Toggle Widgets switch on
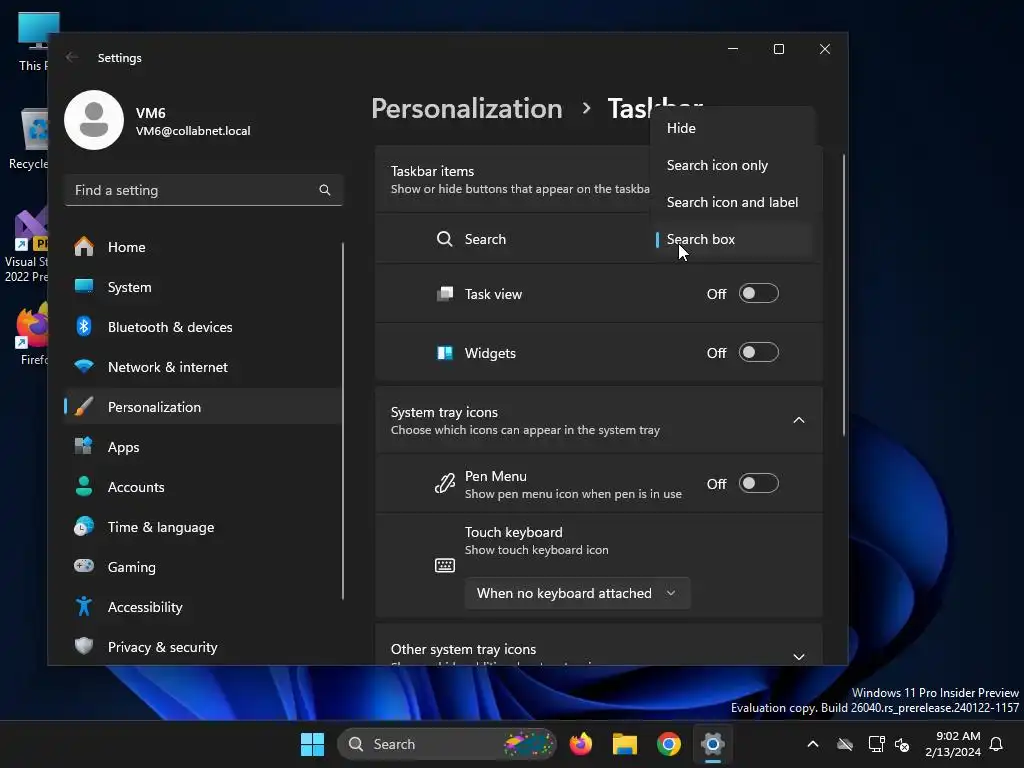1024x768 pixels. (x=759, y=353)
